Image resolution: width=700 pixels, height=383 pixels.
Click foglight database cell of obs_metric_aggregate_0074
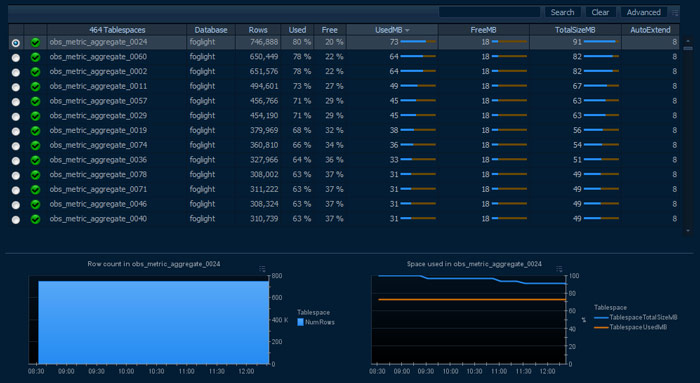[202, 145]
